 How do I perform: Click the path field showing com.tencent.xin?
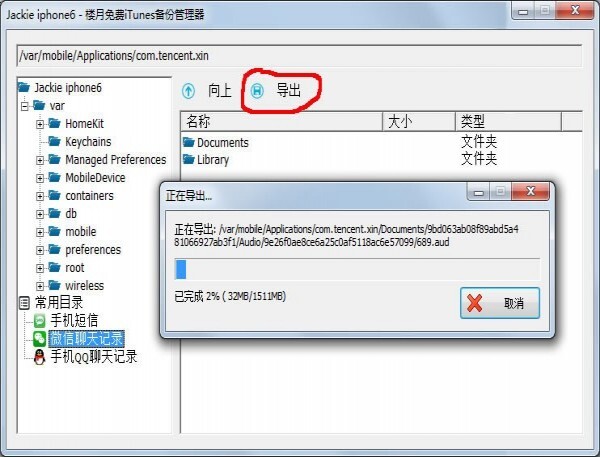tap(299, 56)
